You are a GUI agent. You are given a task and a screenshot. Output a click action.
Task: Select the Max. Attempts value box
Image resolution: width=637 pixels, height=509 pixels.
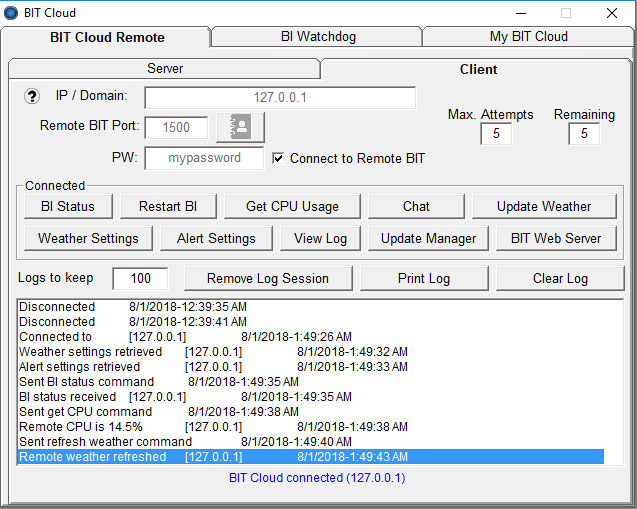(x=496, y=134)
